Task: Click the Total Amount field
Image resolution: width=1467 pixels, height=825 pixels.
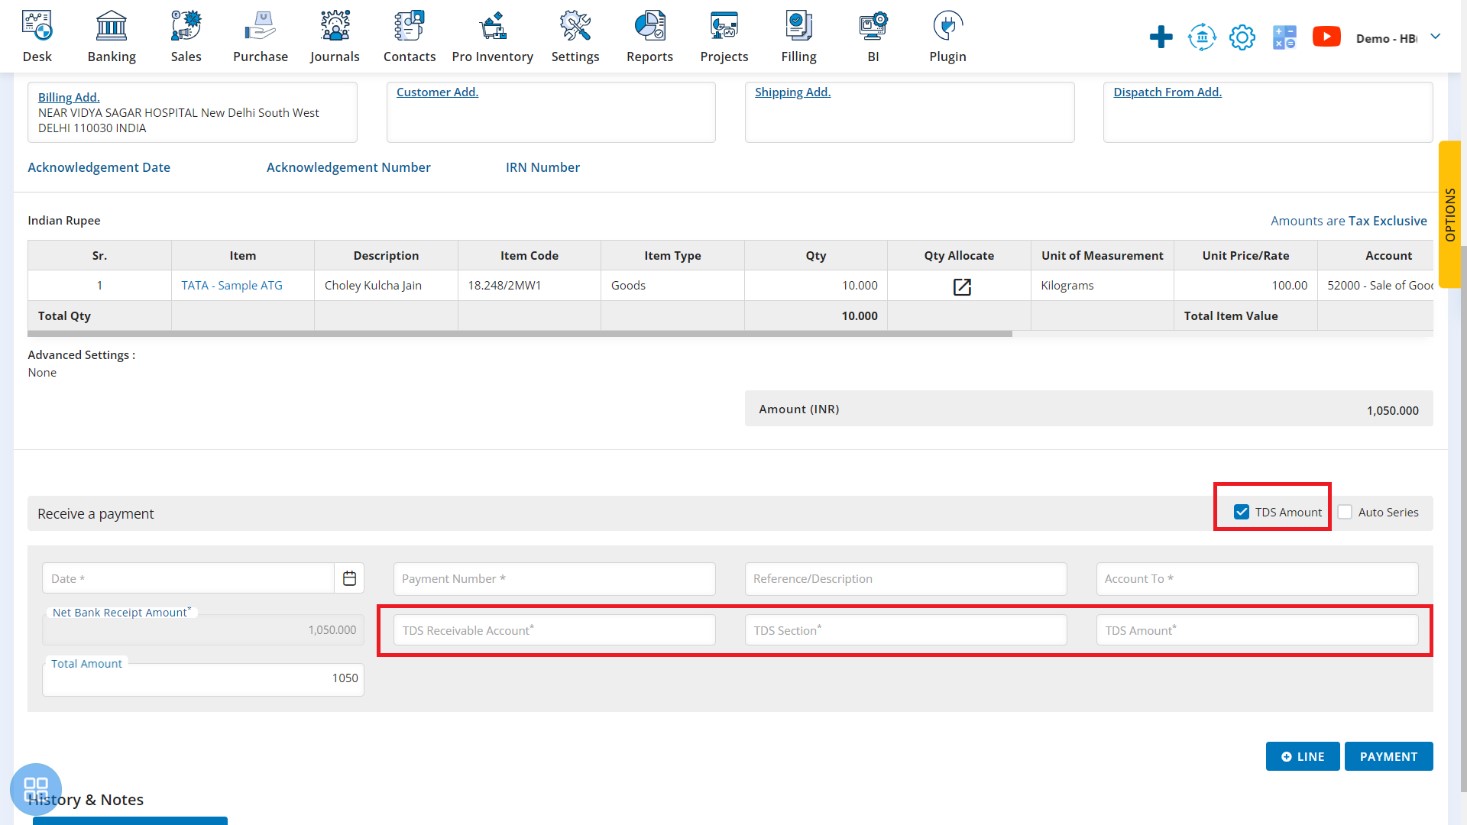Action: (203, 679)
